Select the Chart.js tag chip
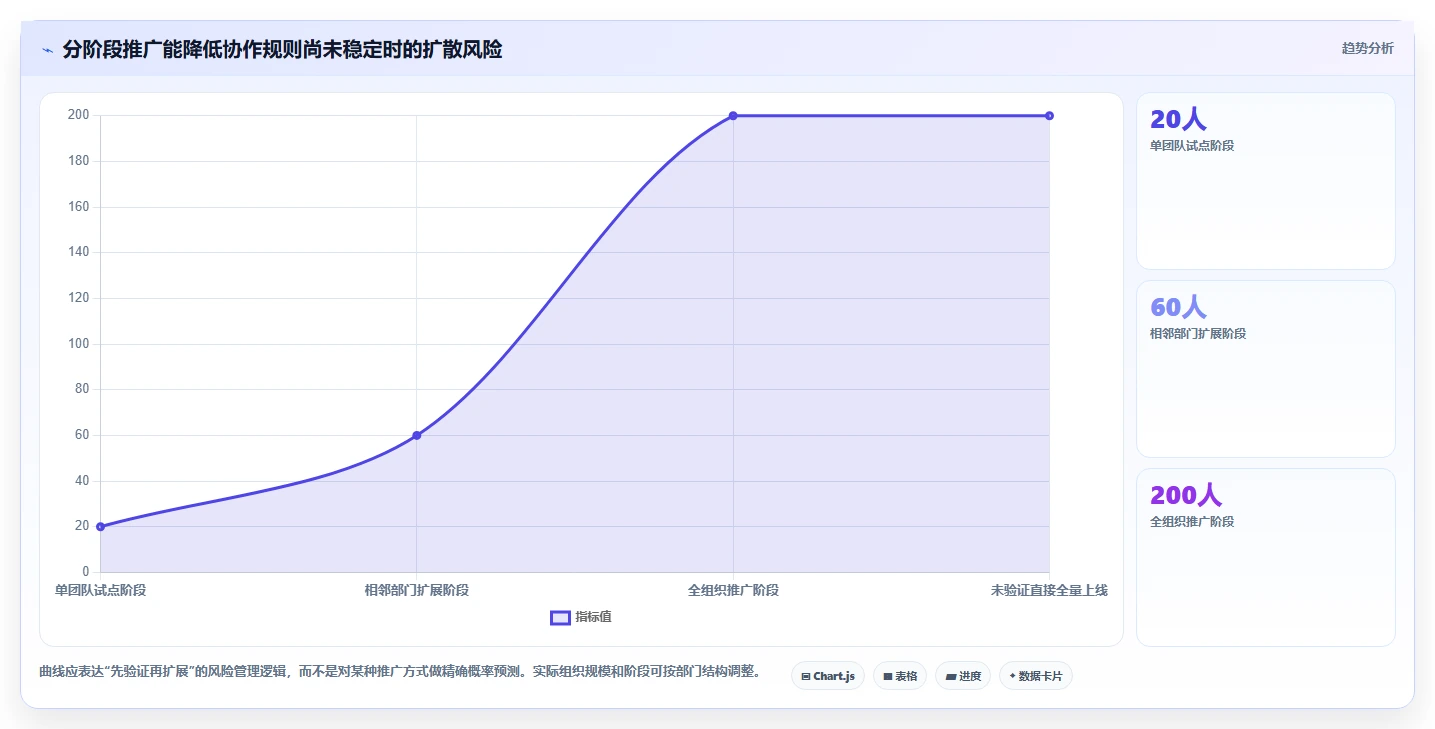This screenshot has width=1435, height=729. click(x=827, y=676)
